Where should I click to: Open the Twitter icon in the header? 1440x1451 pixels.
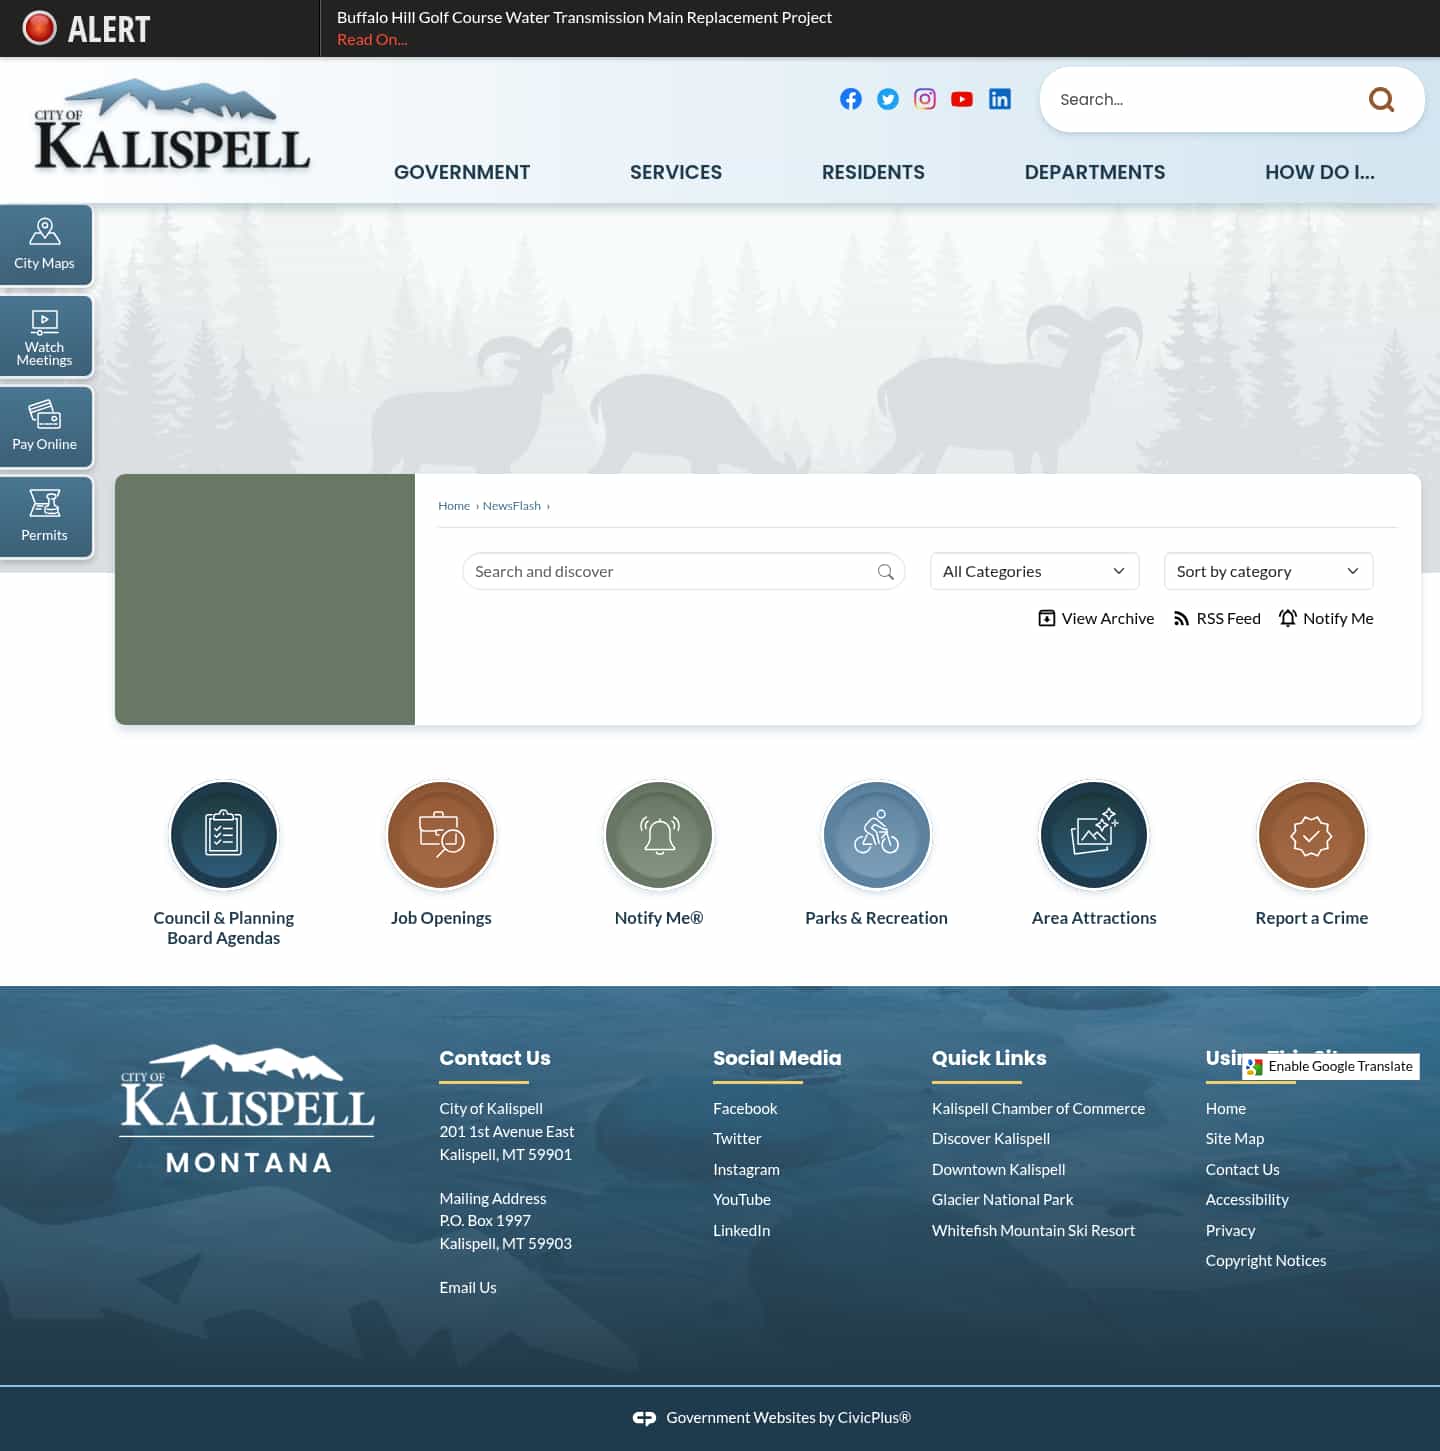(x=888, y=99)
